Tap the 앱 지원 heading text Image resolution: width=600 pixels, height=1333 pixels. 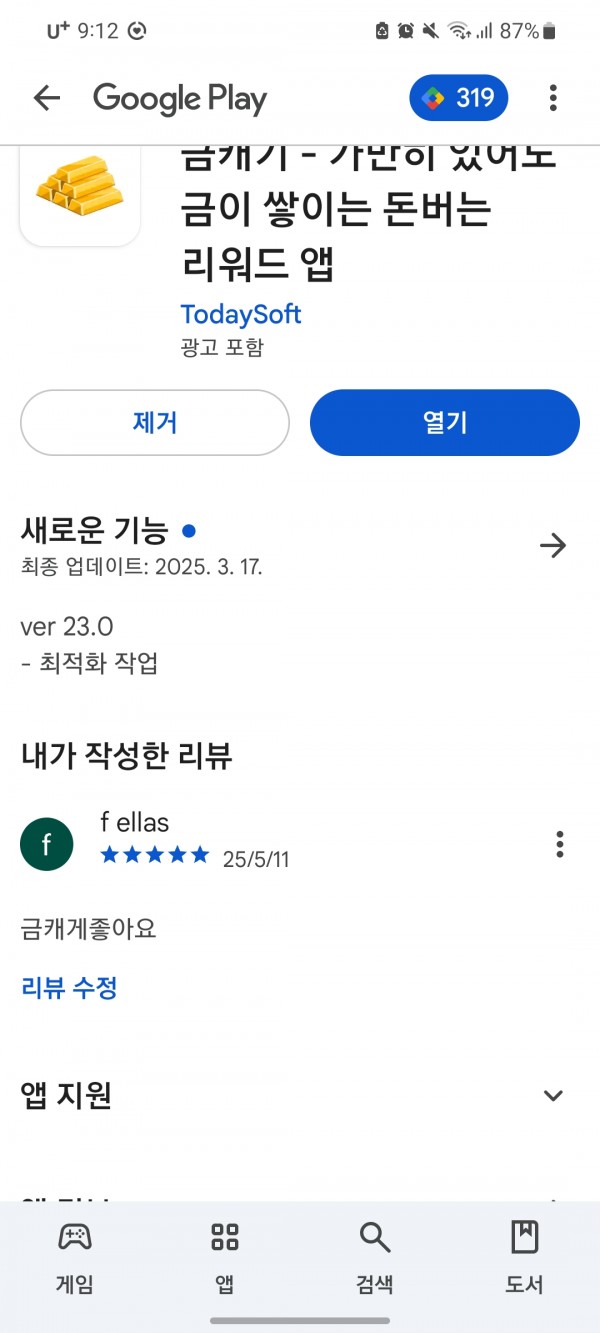click(66, 1096)
